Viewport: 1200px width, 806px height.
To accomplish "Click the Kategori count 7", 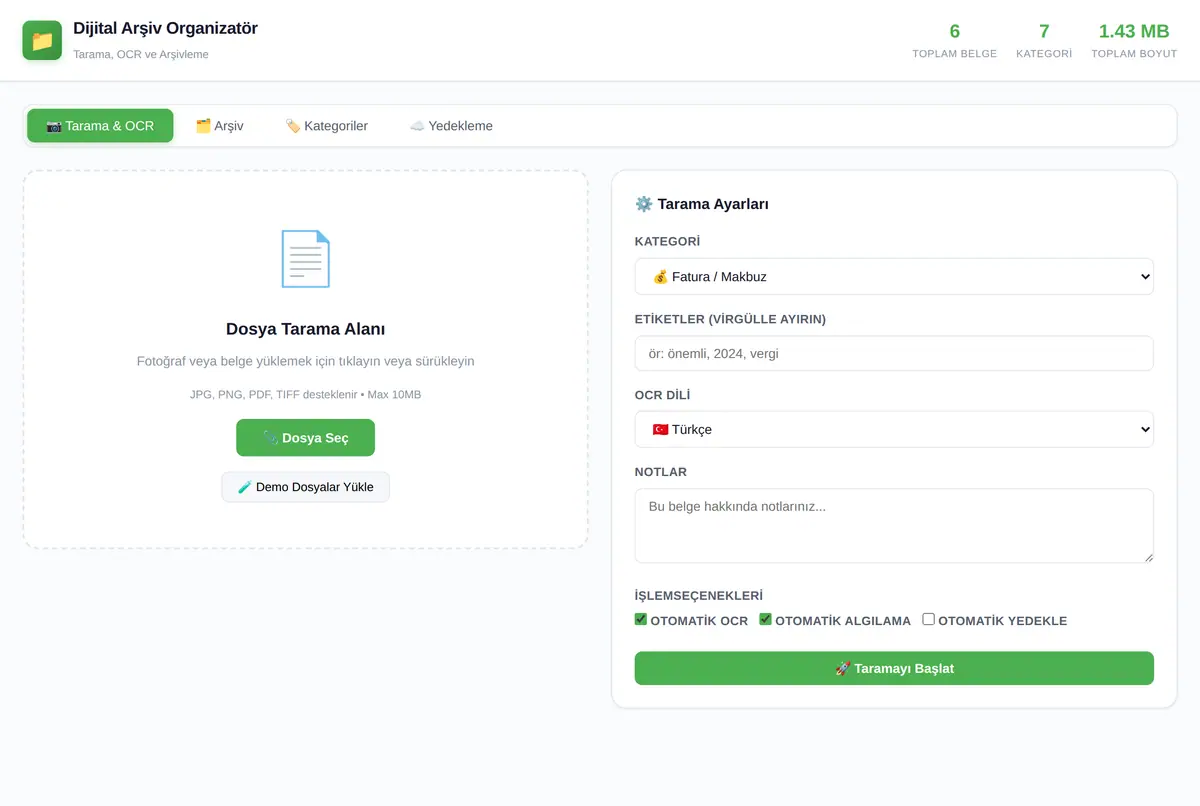I will pos(1044,31).
